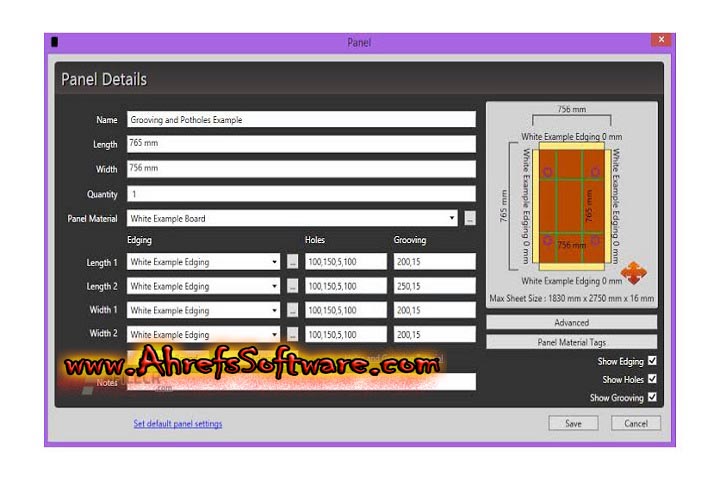Image resolution: width=720 pixels, height=480 pixels.
Task: Click the app icon in the title bar
Action: coord(54,42)
